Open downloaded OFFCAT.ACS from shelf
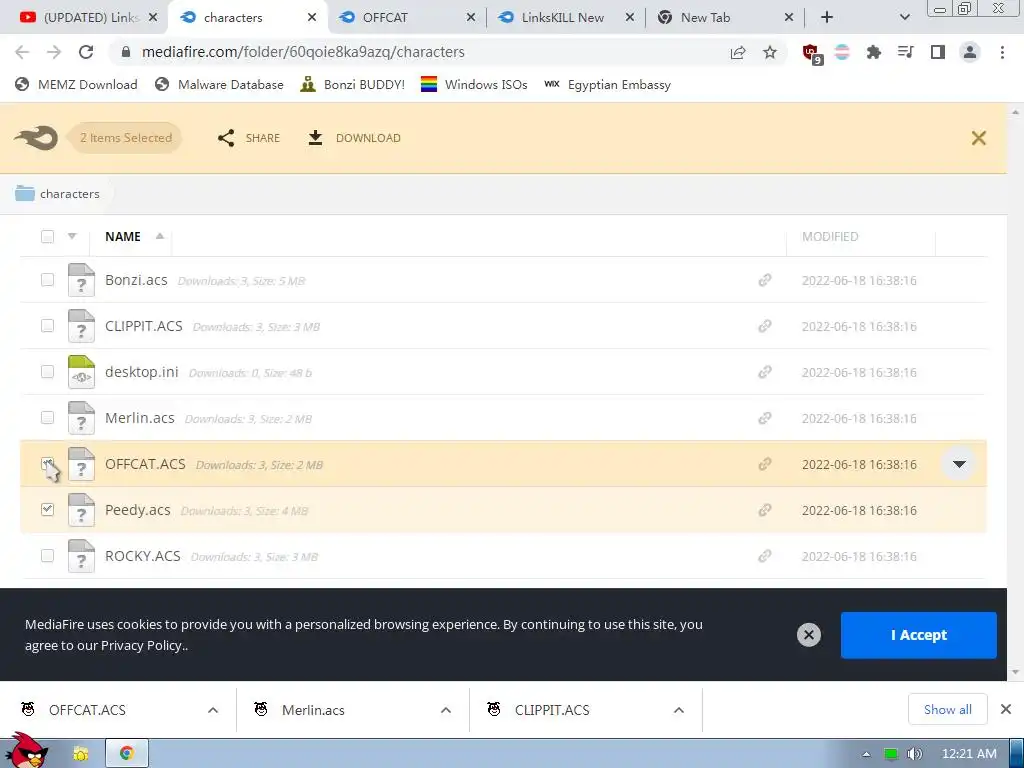 (x=88, y=710)
